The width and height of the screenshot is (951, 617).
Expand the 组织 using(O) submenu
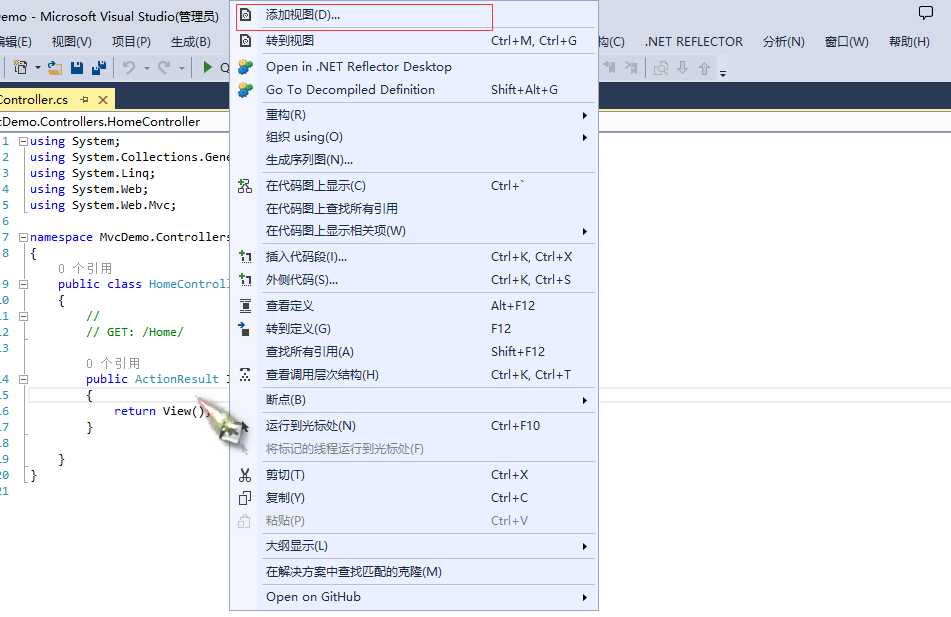(584, 138)
